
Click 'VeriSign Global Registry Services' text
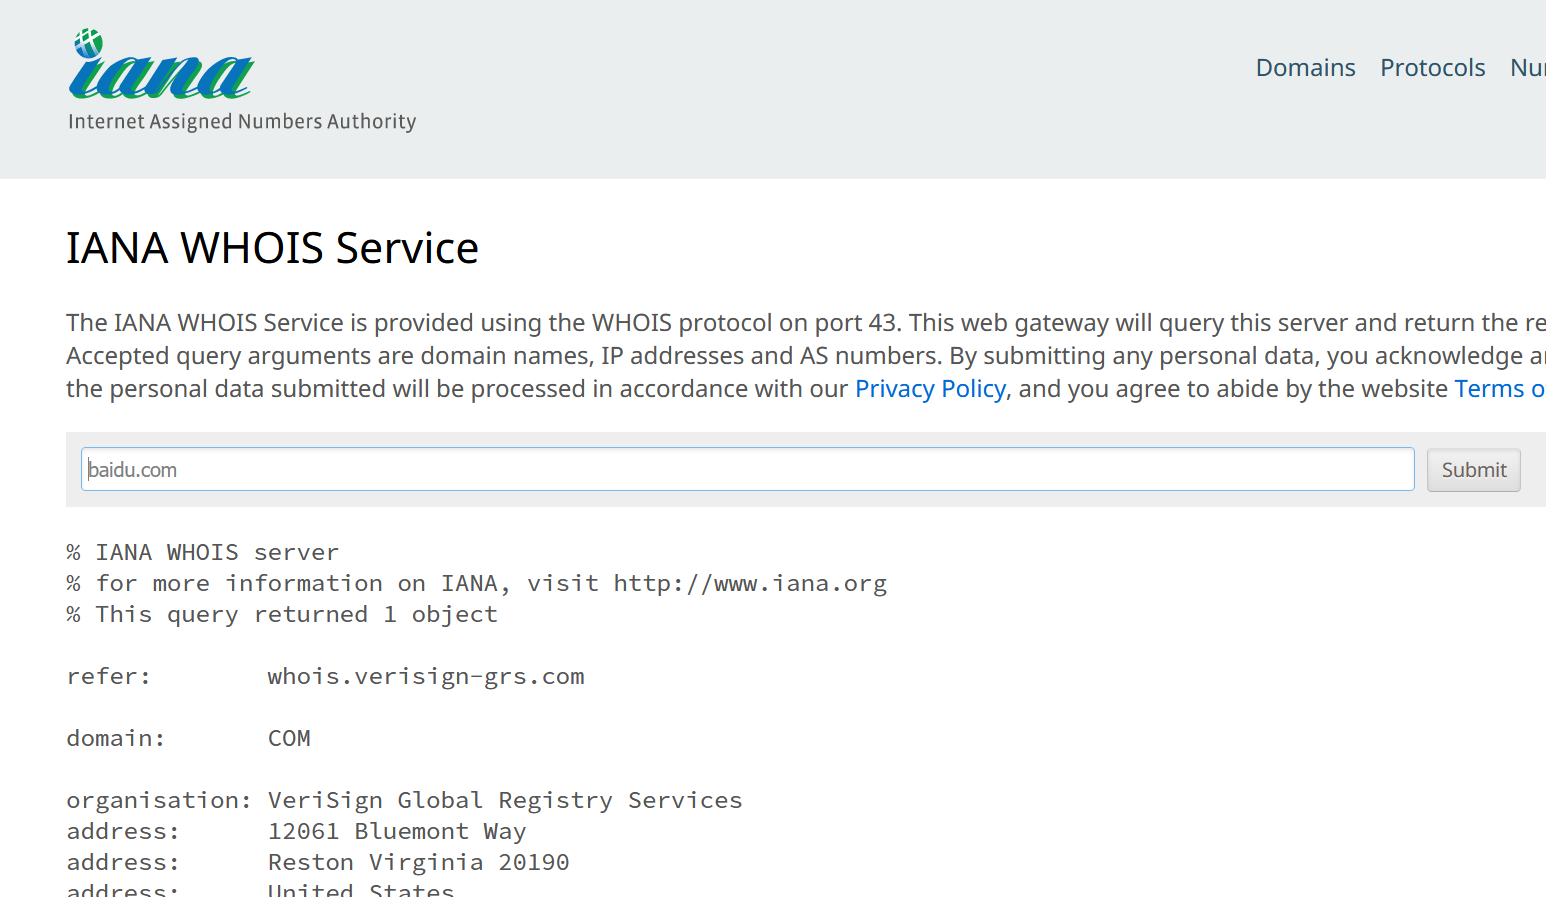[x=505, y=800]
